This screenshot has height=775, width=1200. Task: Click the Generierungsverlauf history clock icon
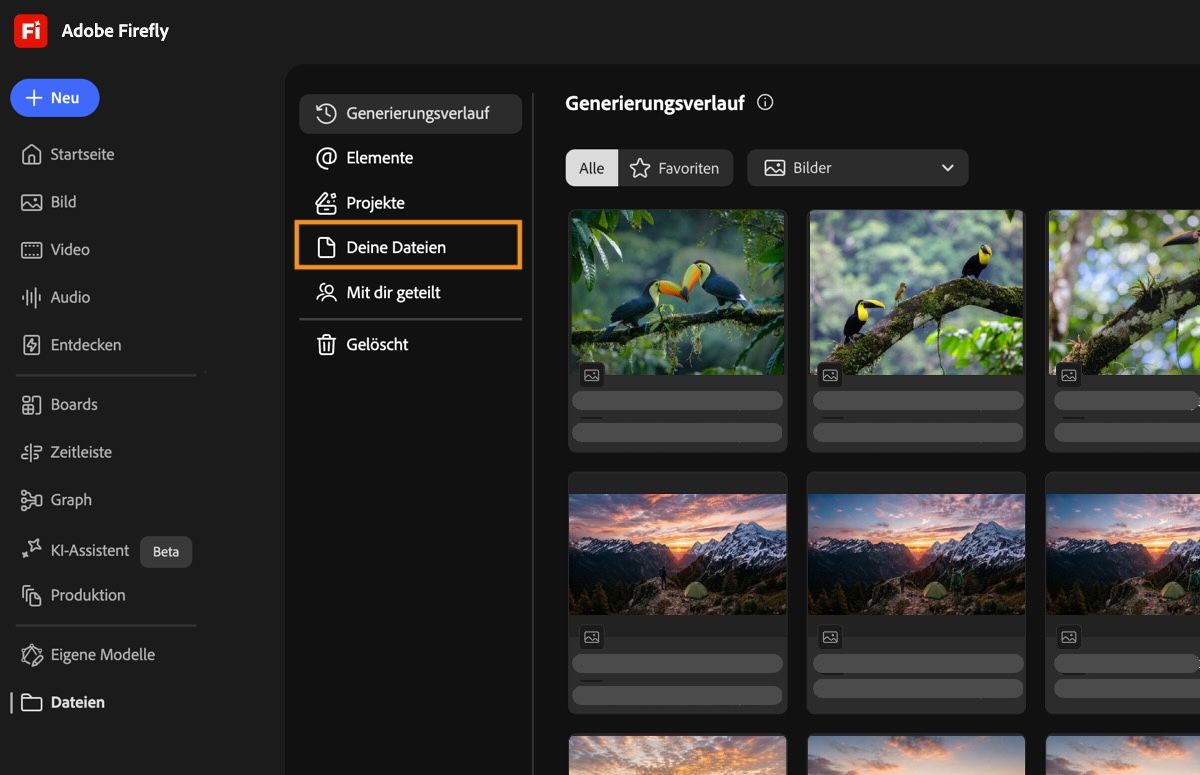(x=326, y=114)
